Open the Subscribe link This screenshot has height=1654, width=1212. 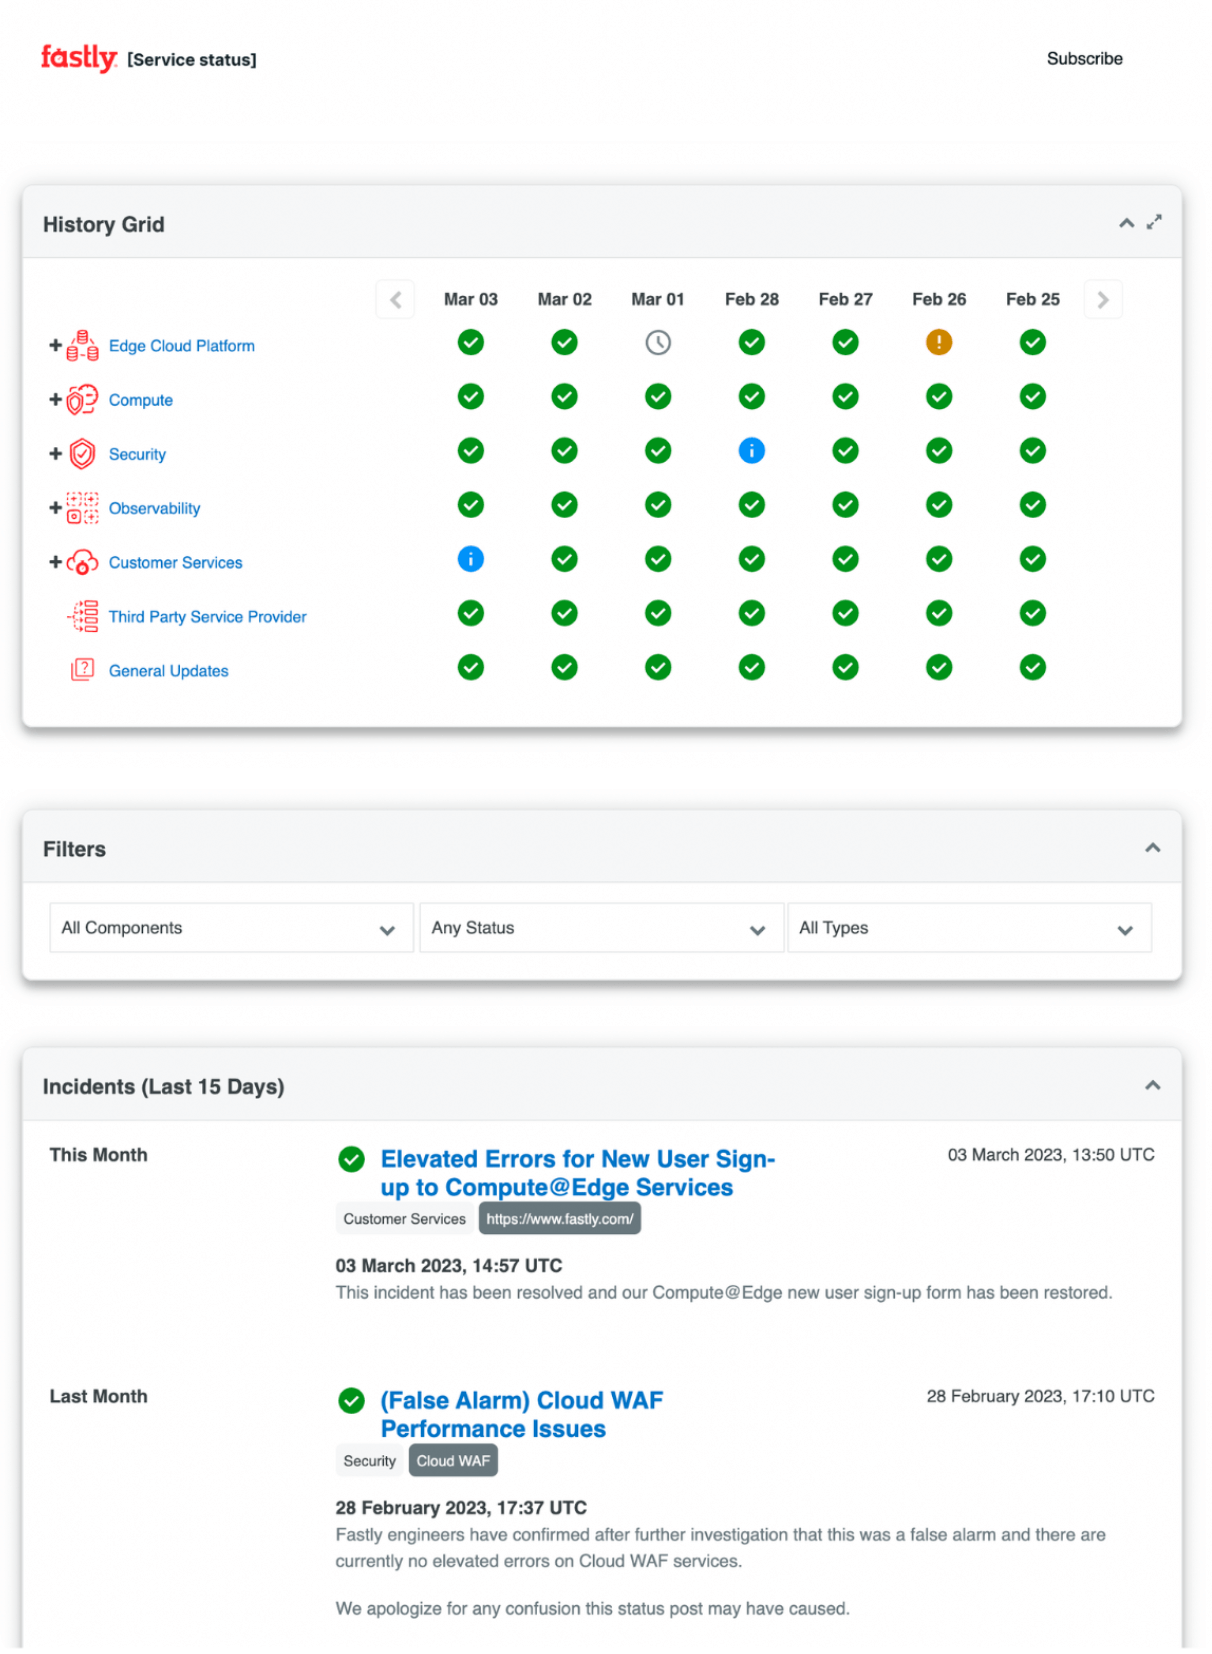(1084, 59)
